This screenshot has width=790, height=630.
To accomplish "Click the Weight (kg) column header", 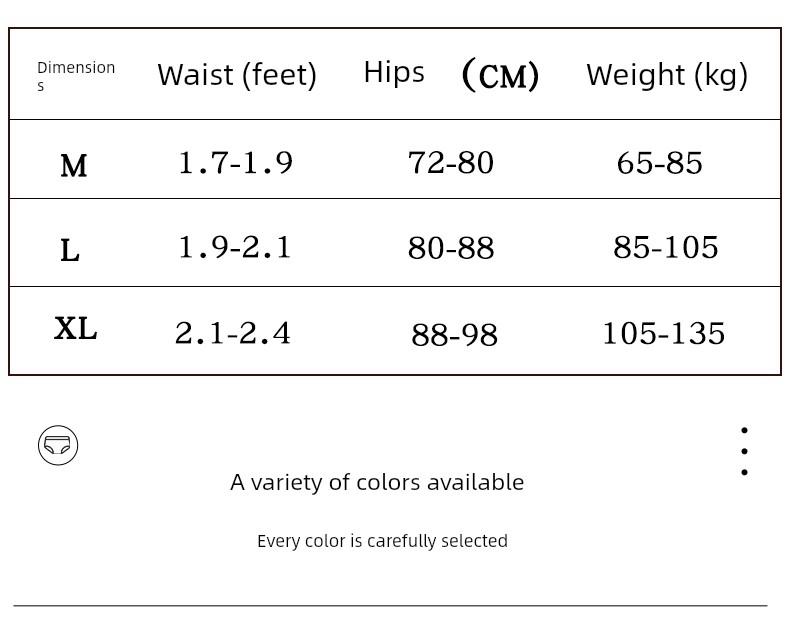I will [x=667, y=76].
